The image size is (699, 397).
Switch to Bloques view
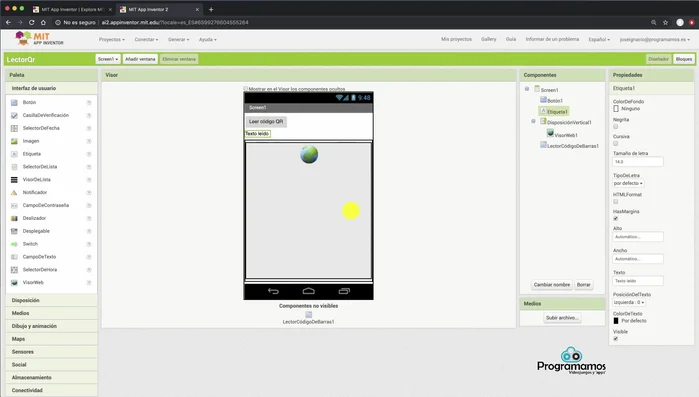coord(683,59)
